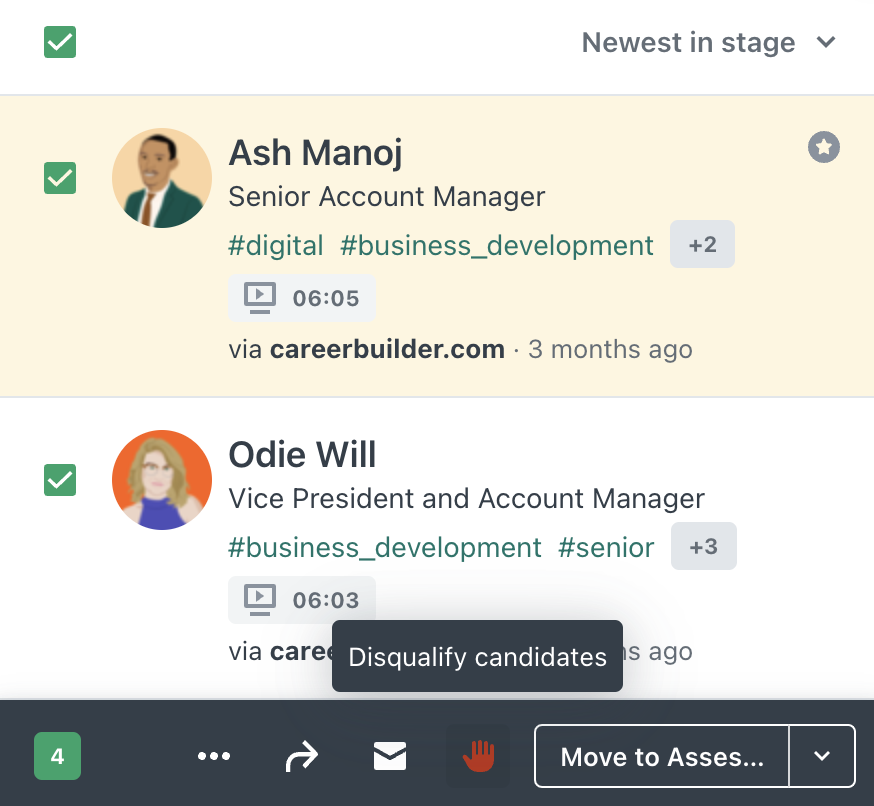Expand Odie Will's +3 more tags

point(703,546)
